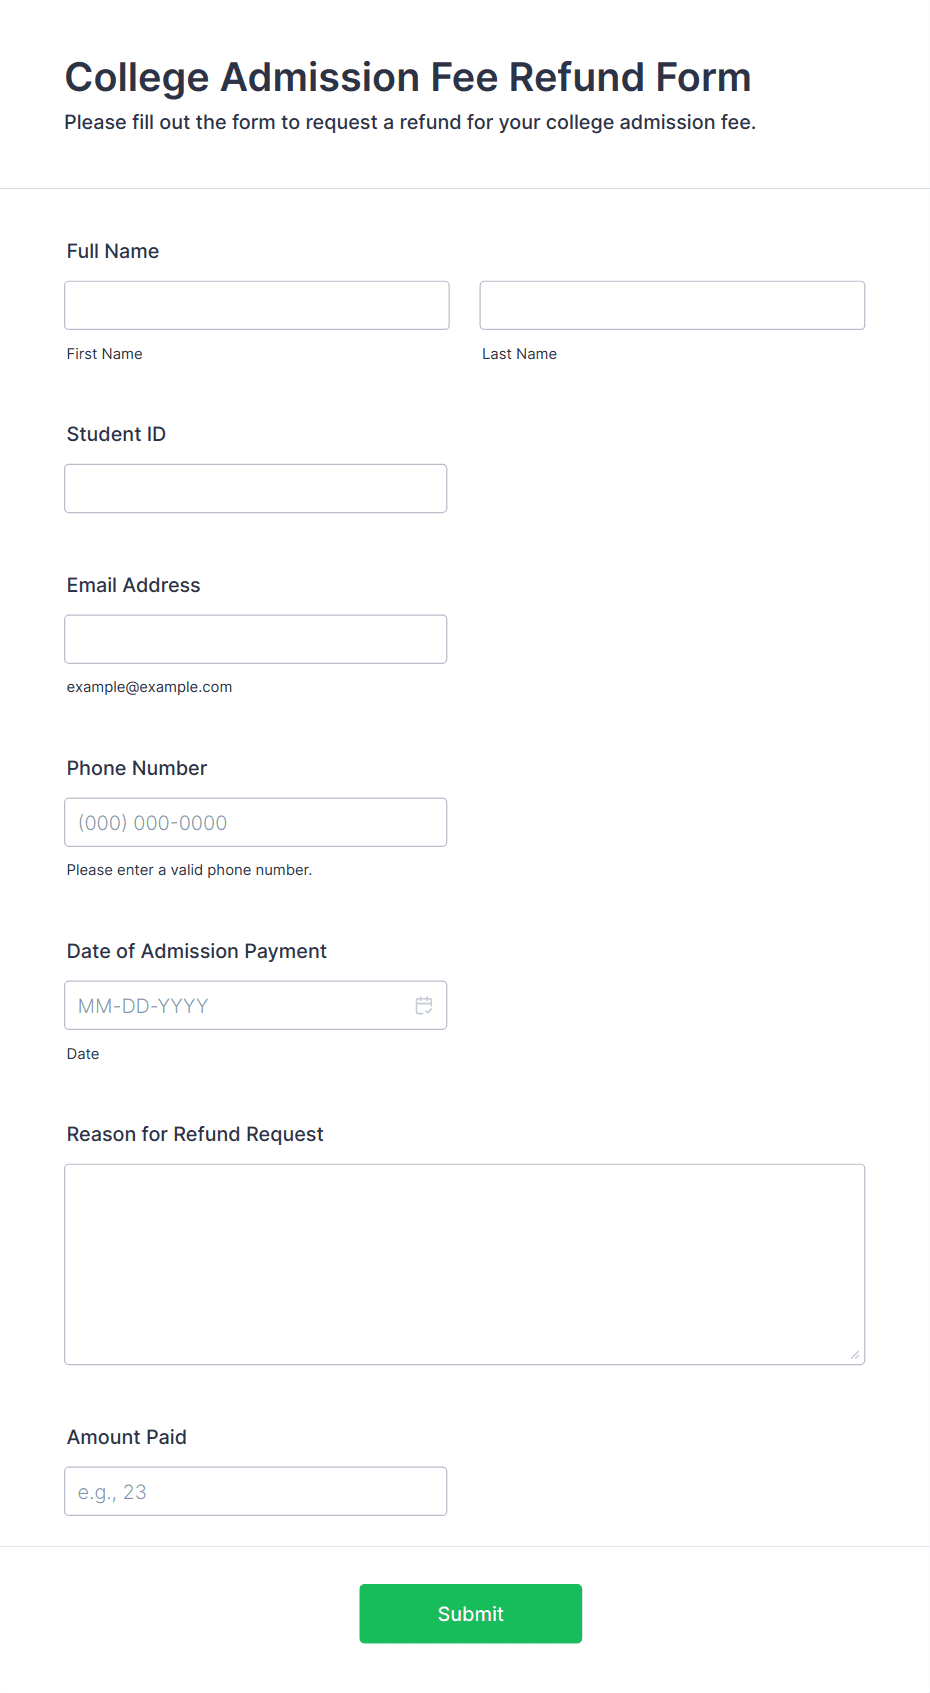Click the Student ID label
The width and height of the screenshot is (930, 1693).
coord(116,434)
